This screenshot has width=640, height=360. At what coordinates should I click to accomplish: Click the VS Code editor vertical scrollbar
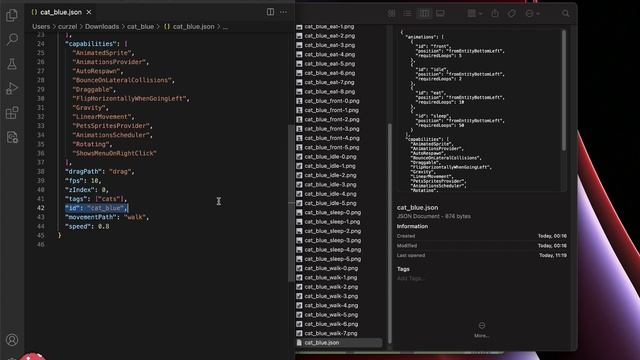(291, 203)
